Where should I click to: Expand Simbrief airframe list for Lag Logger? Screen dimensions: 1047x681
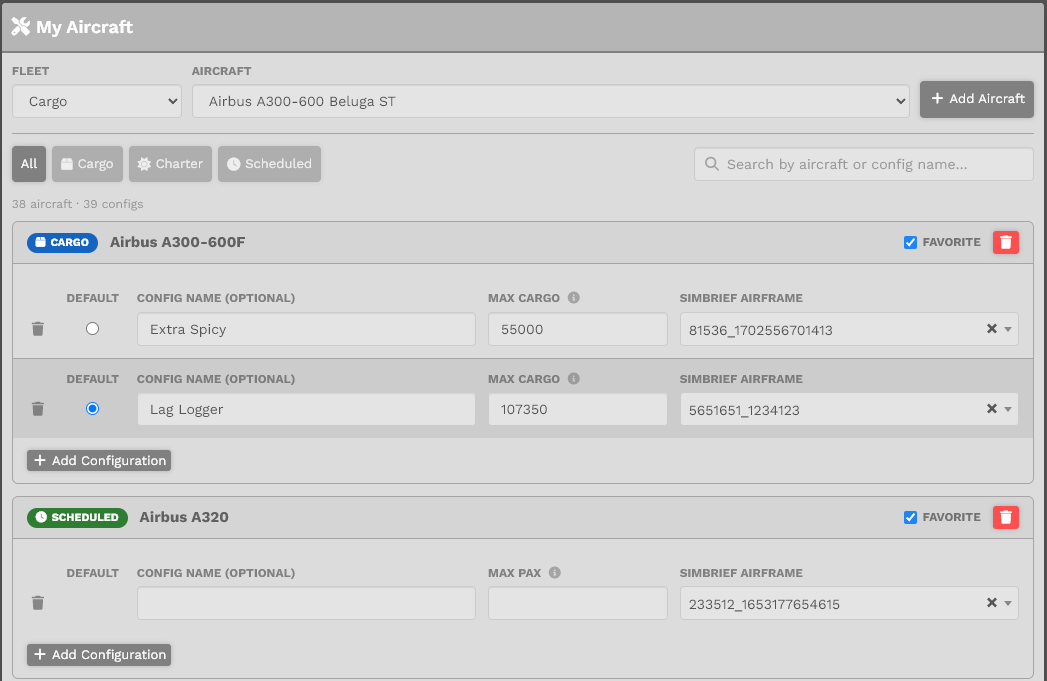coord(1008,409)
